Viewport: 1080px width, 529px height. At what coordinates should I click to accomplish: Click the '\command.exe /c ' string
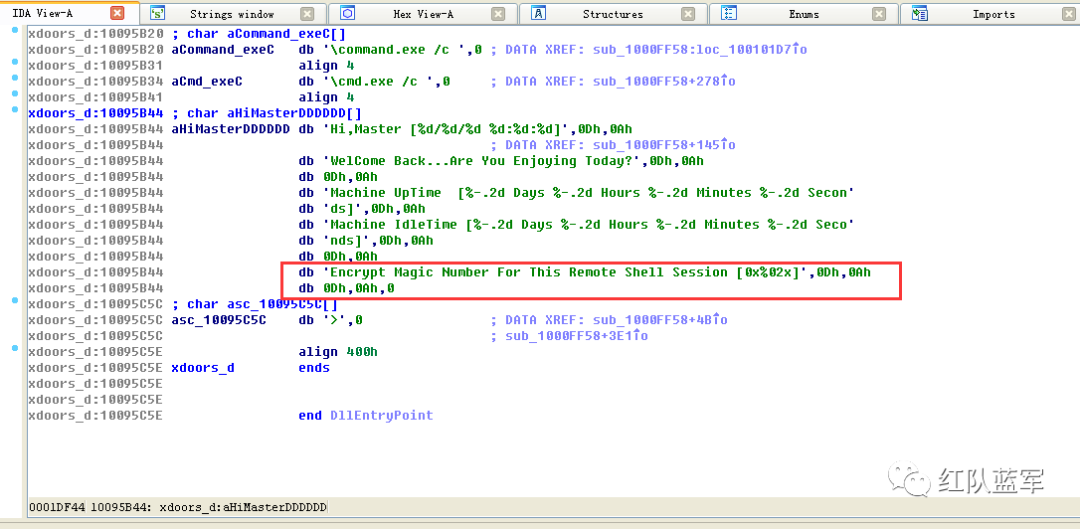[393, 50]
